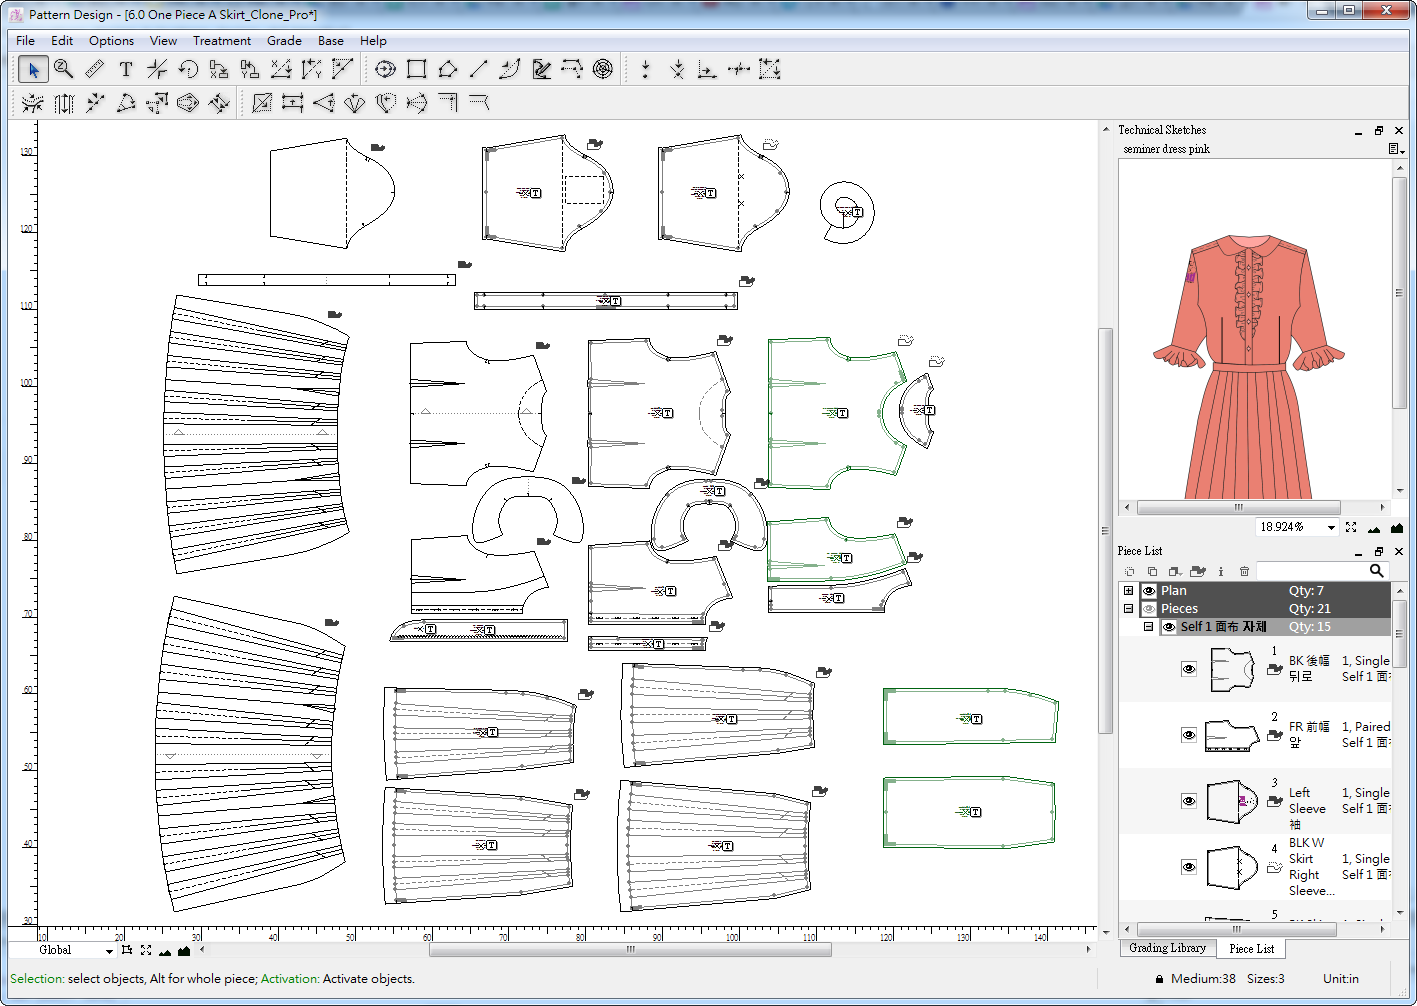Expand the Plan tree node
The width and height of the screenshot is (1417, 1006).
pos(1129,591)
